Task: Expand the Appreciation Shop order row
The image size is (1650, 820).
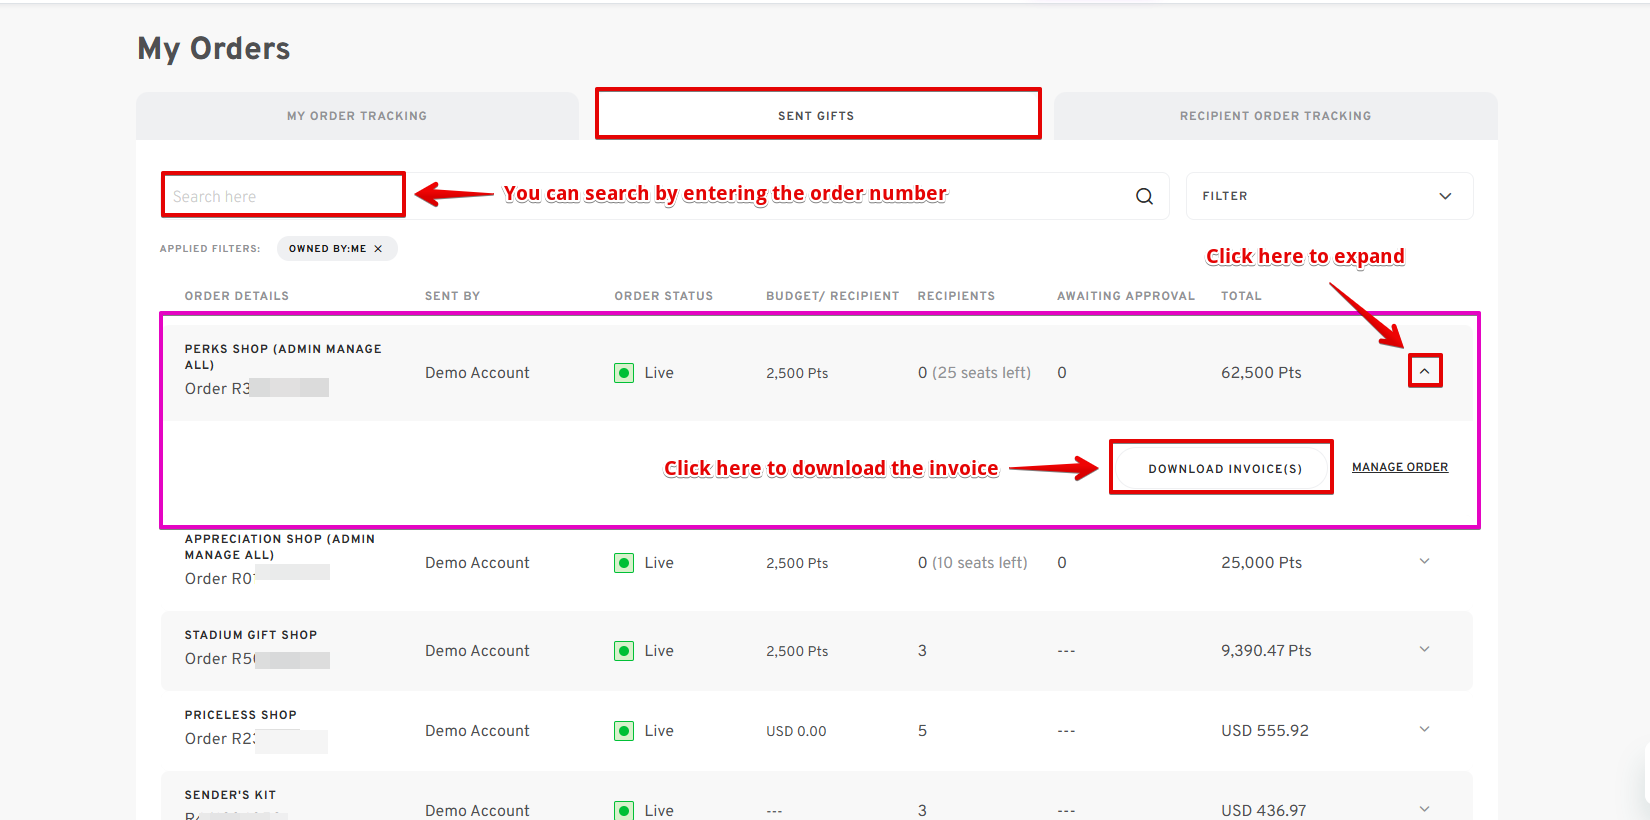Action: coord(1424,562)
